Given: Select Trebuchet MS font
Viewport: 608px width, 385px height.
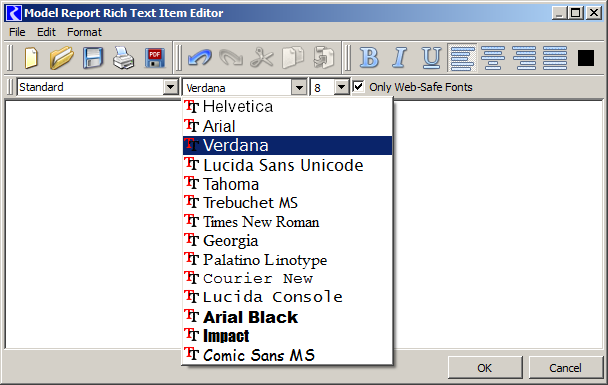Looking at the screenshot, I should point(287,202).
